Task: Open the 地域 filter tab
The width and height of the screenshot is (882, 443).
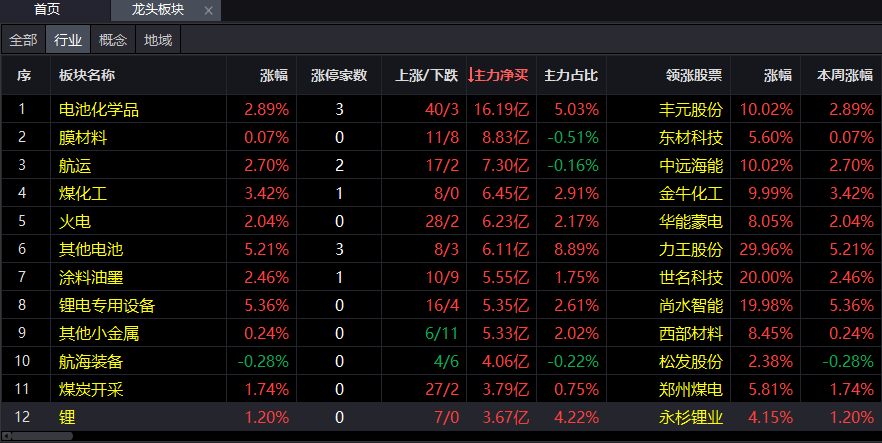Action: pos(158,40)
